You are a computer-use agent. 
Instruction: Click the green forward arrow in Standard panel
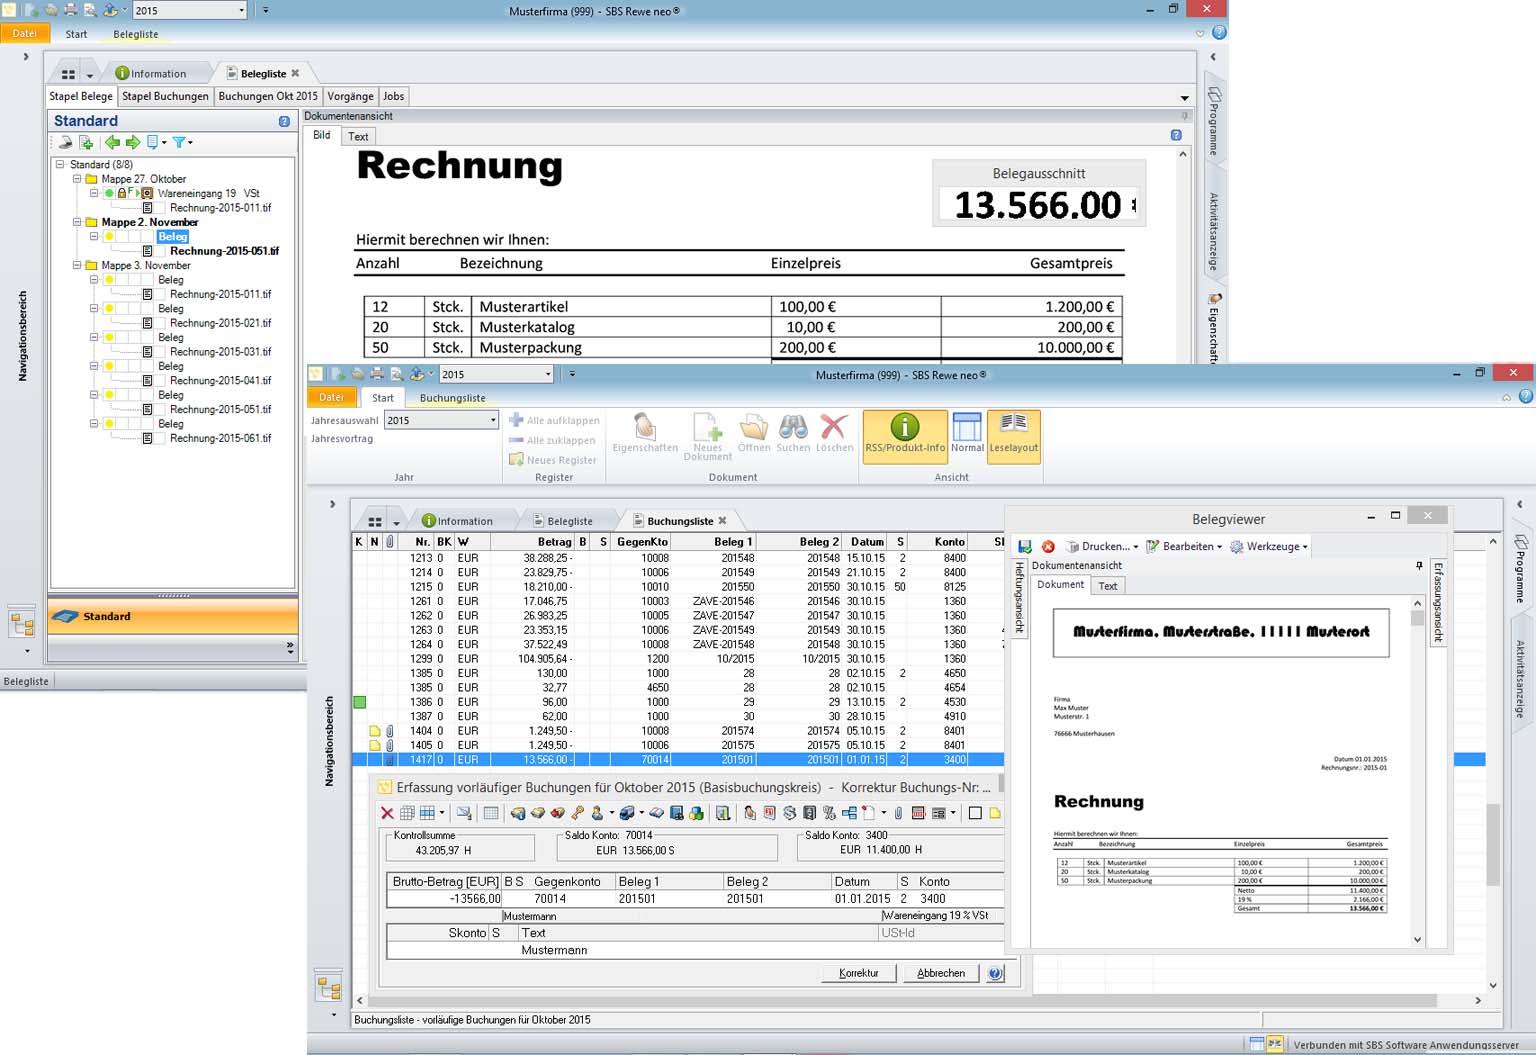pos(132,141)
